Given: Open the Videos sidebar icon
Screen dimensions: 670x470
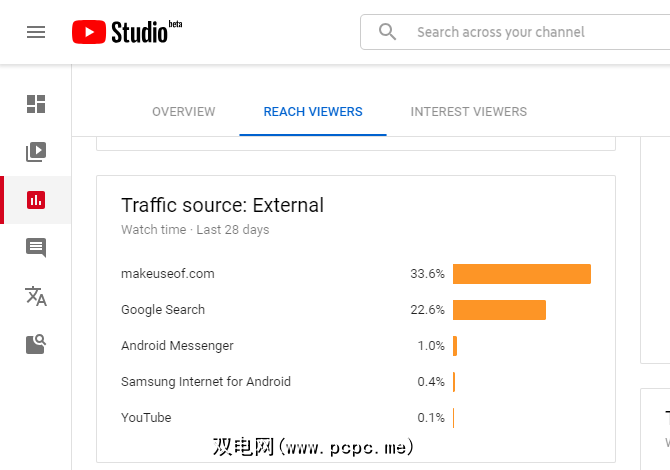Looking at the screenshot, I should click(x=36, y=152).
